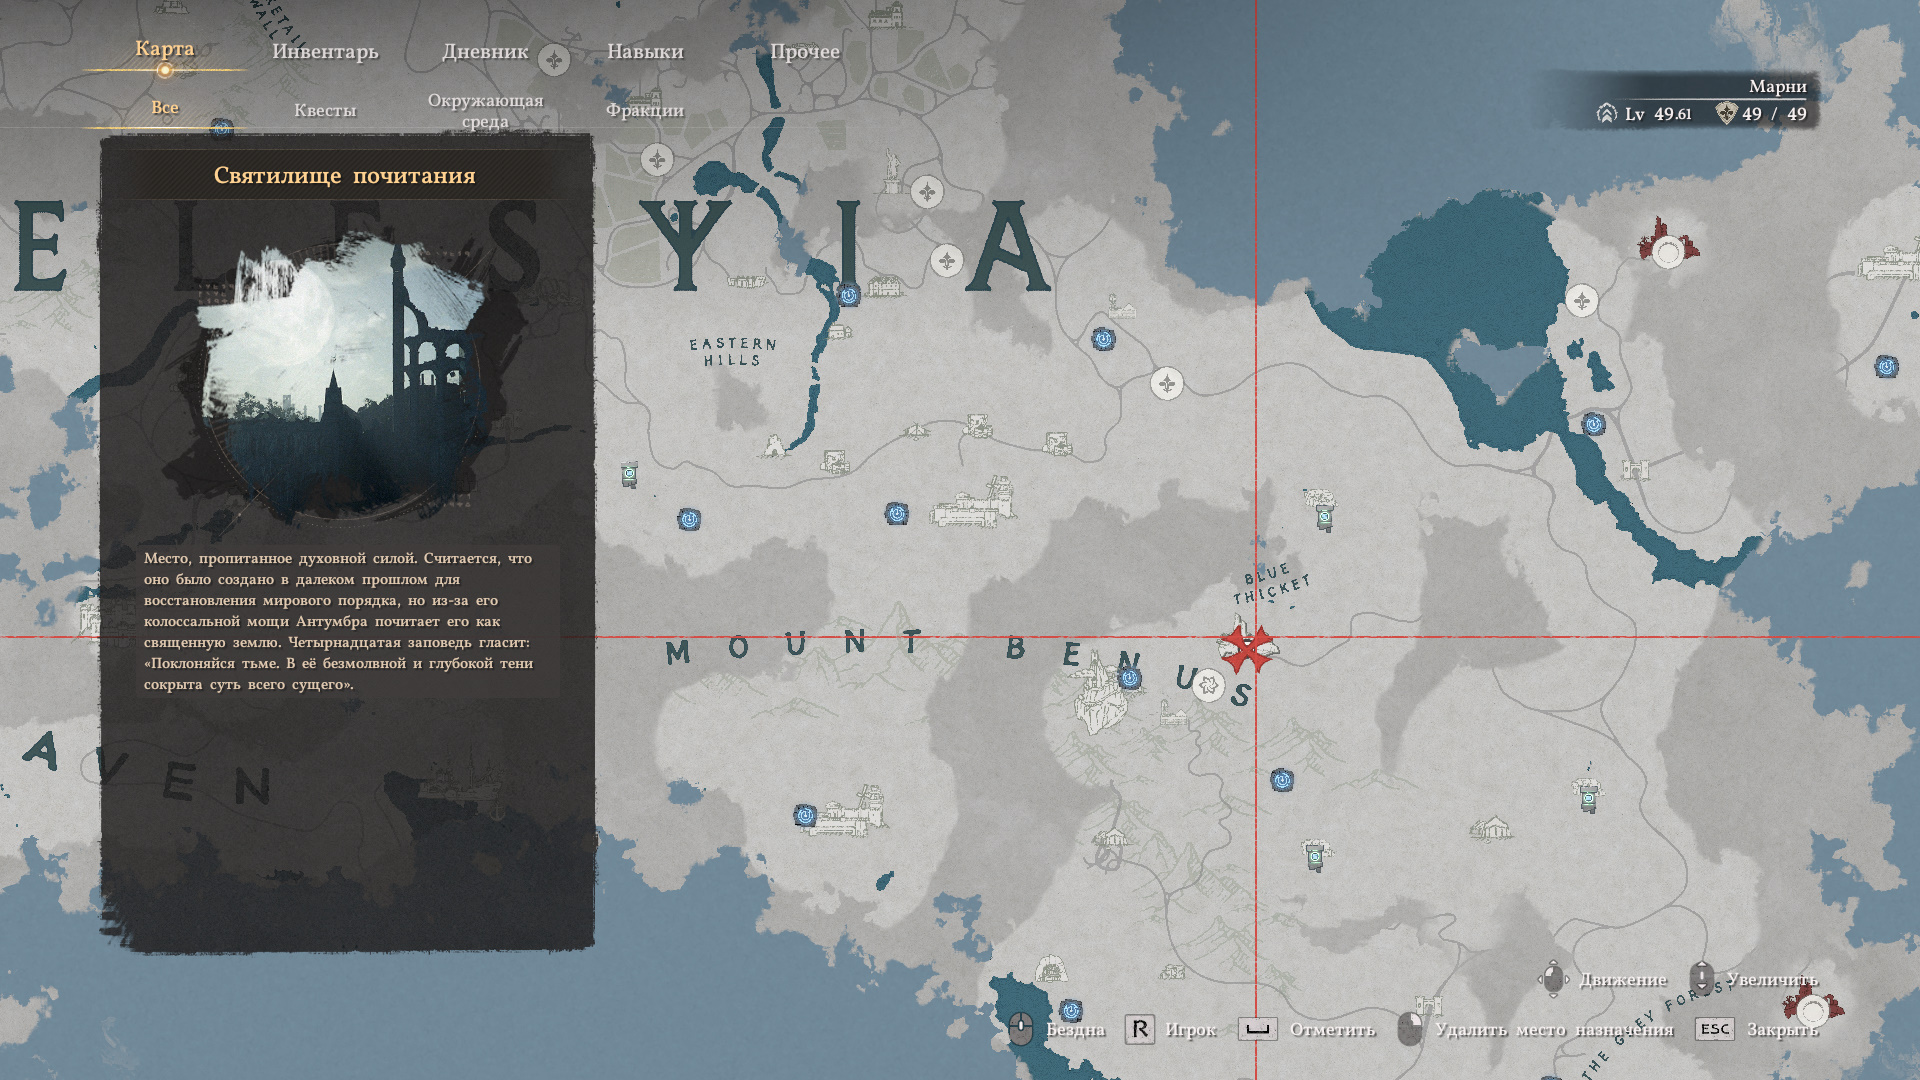This screenshot has height=1080, width=1920.
Task: Select the Фракции map filter
Action: (x=645, y=110)
